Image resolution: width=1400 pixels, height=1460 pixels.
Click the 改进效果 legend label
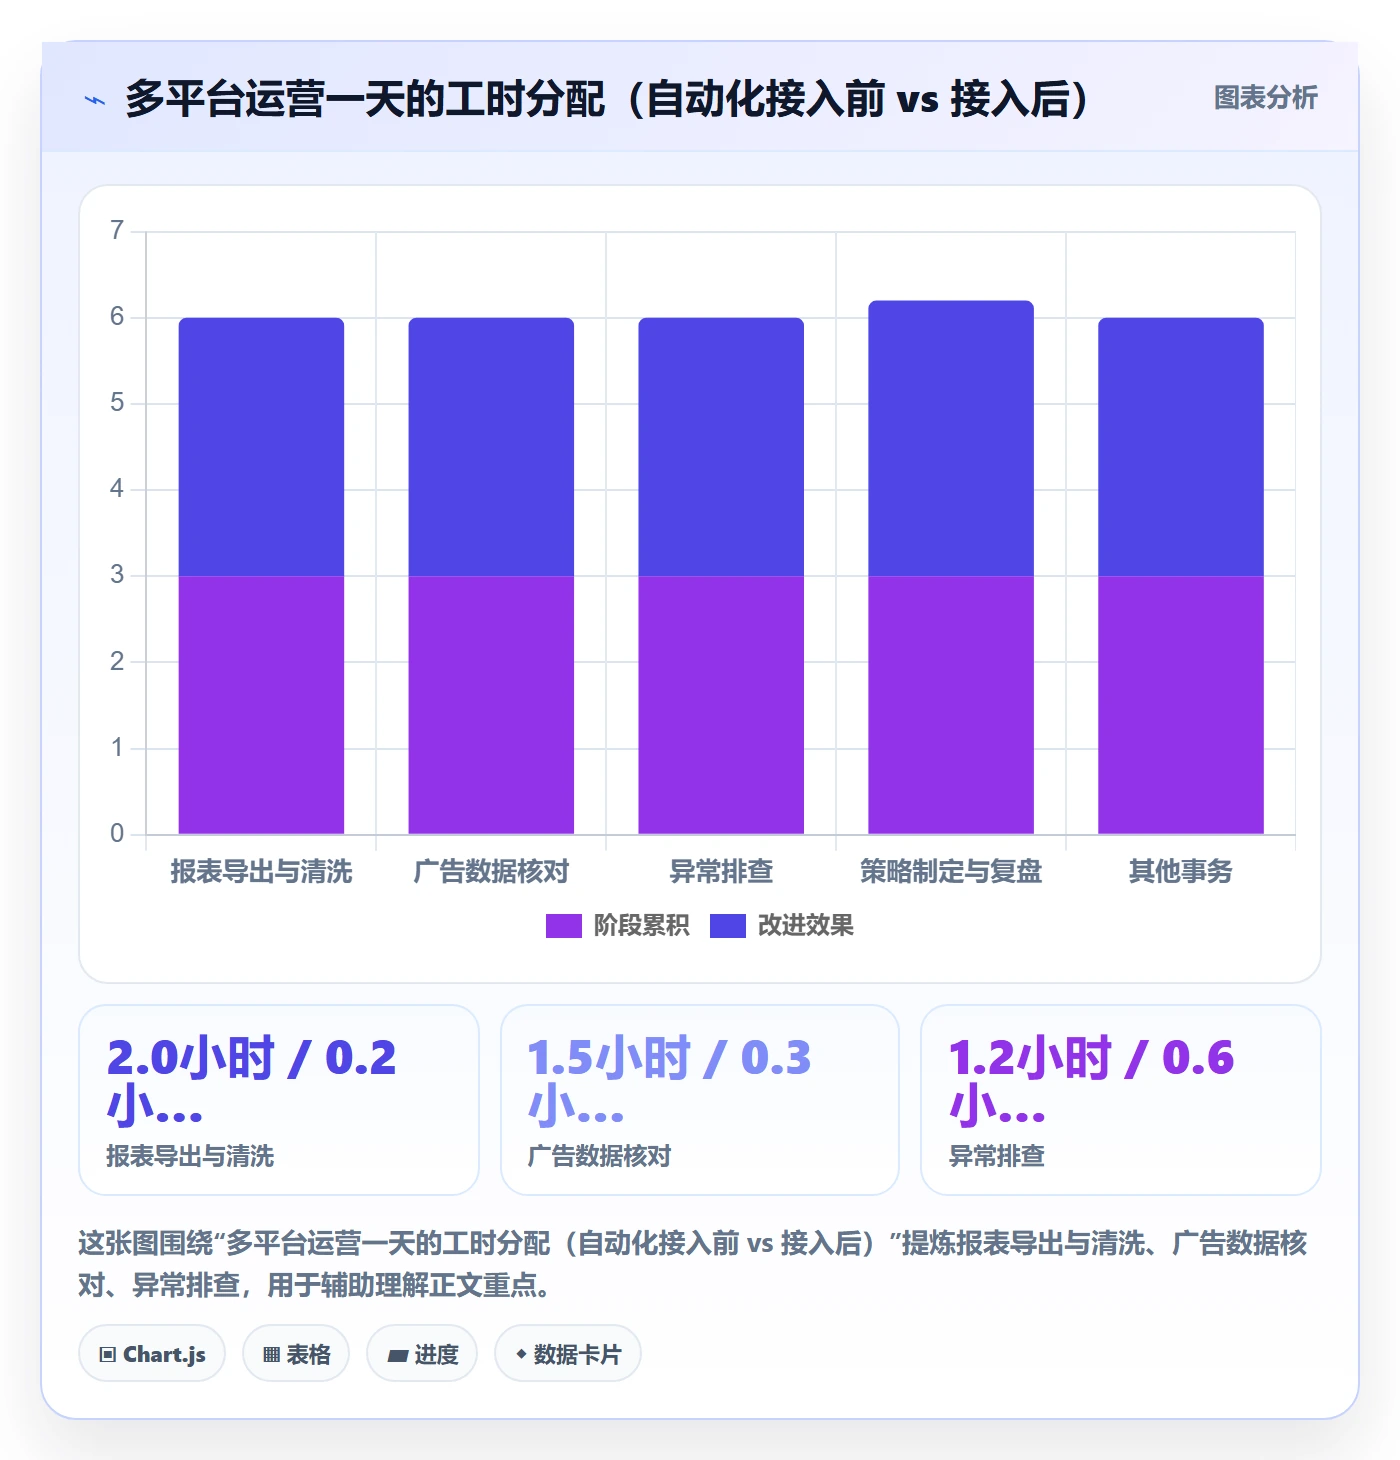coord(805,926)
